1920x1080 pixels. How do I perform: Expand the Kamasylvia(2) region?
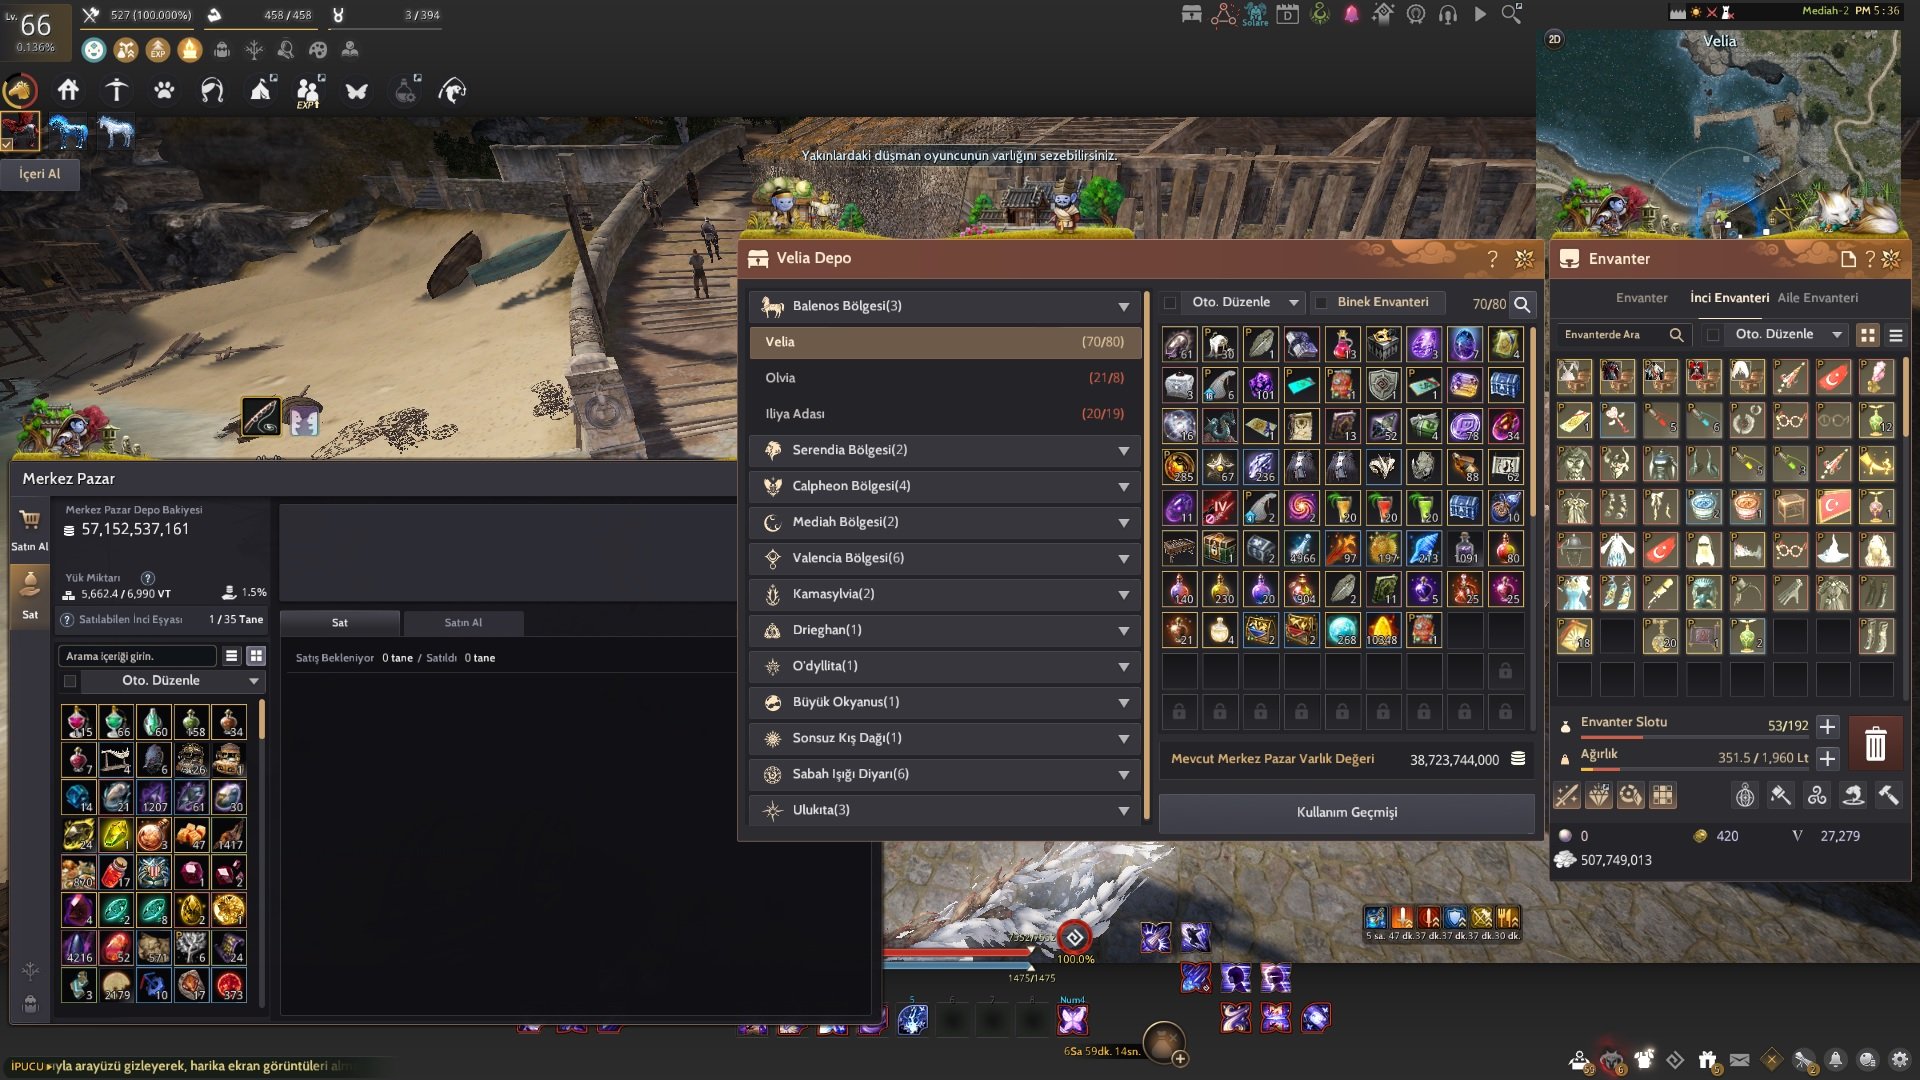coord(944,595)
